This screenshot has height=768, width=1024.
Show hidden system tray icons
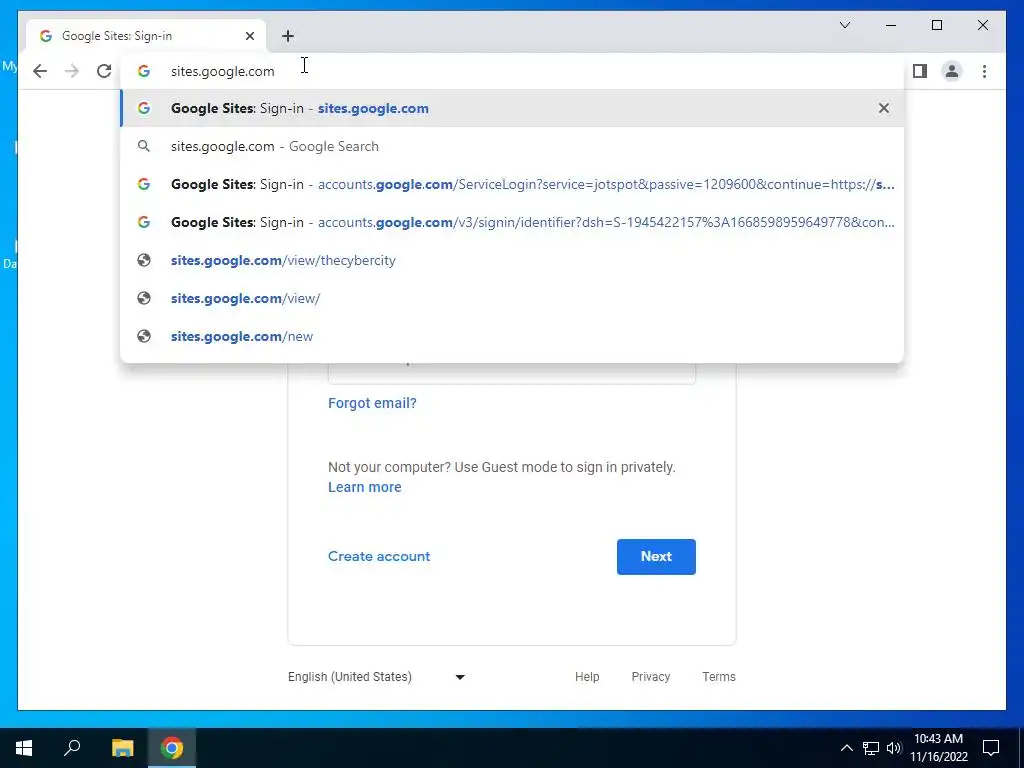(x=846, y=748)
